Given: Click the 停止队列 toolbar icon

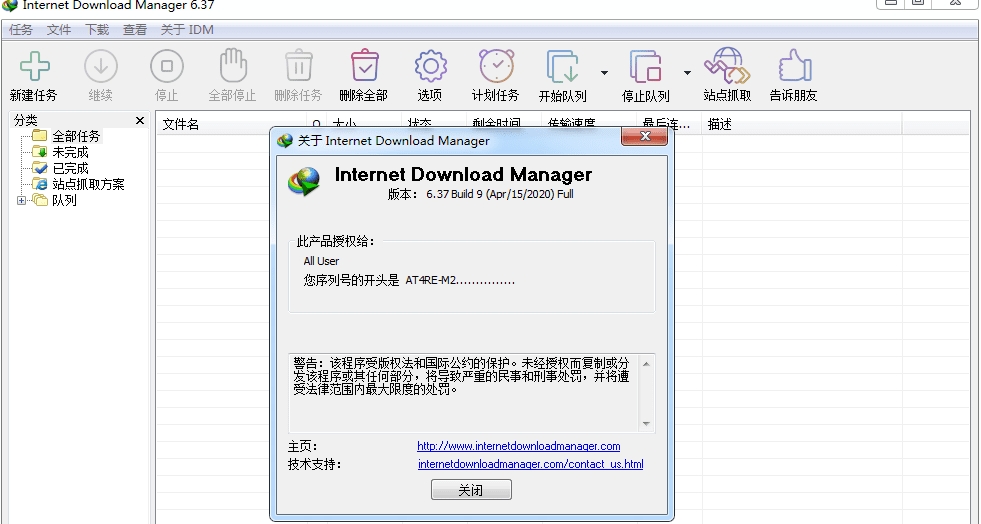Looking at the screenshot, I should (646, 67).
